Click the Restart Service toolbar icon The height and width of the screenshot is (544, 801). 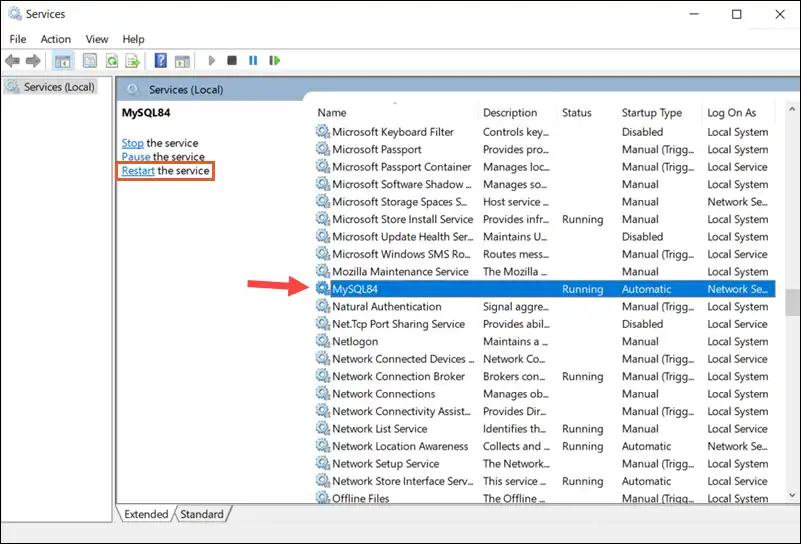point(274,61)
